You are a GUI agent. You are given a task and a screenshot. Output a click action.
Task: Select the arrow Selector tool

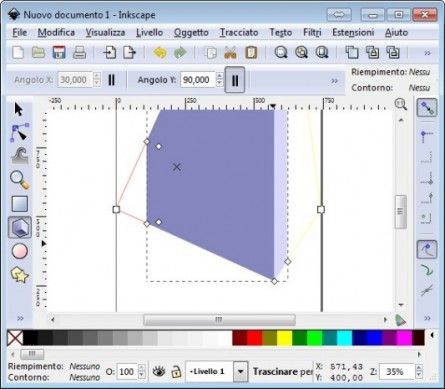click(19, 109)
